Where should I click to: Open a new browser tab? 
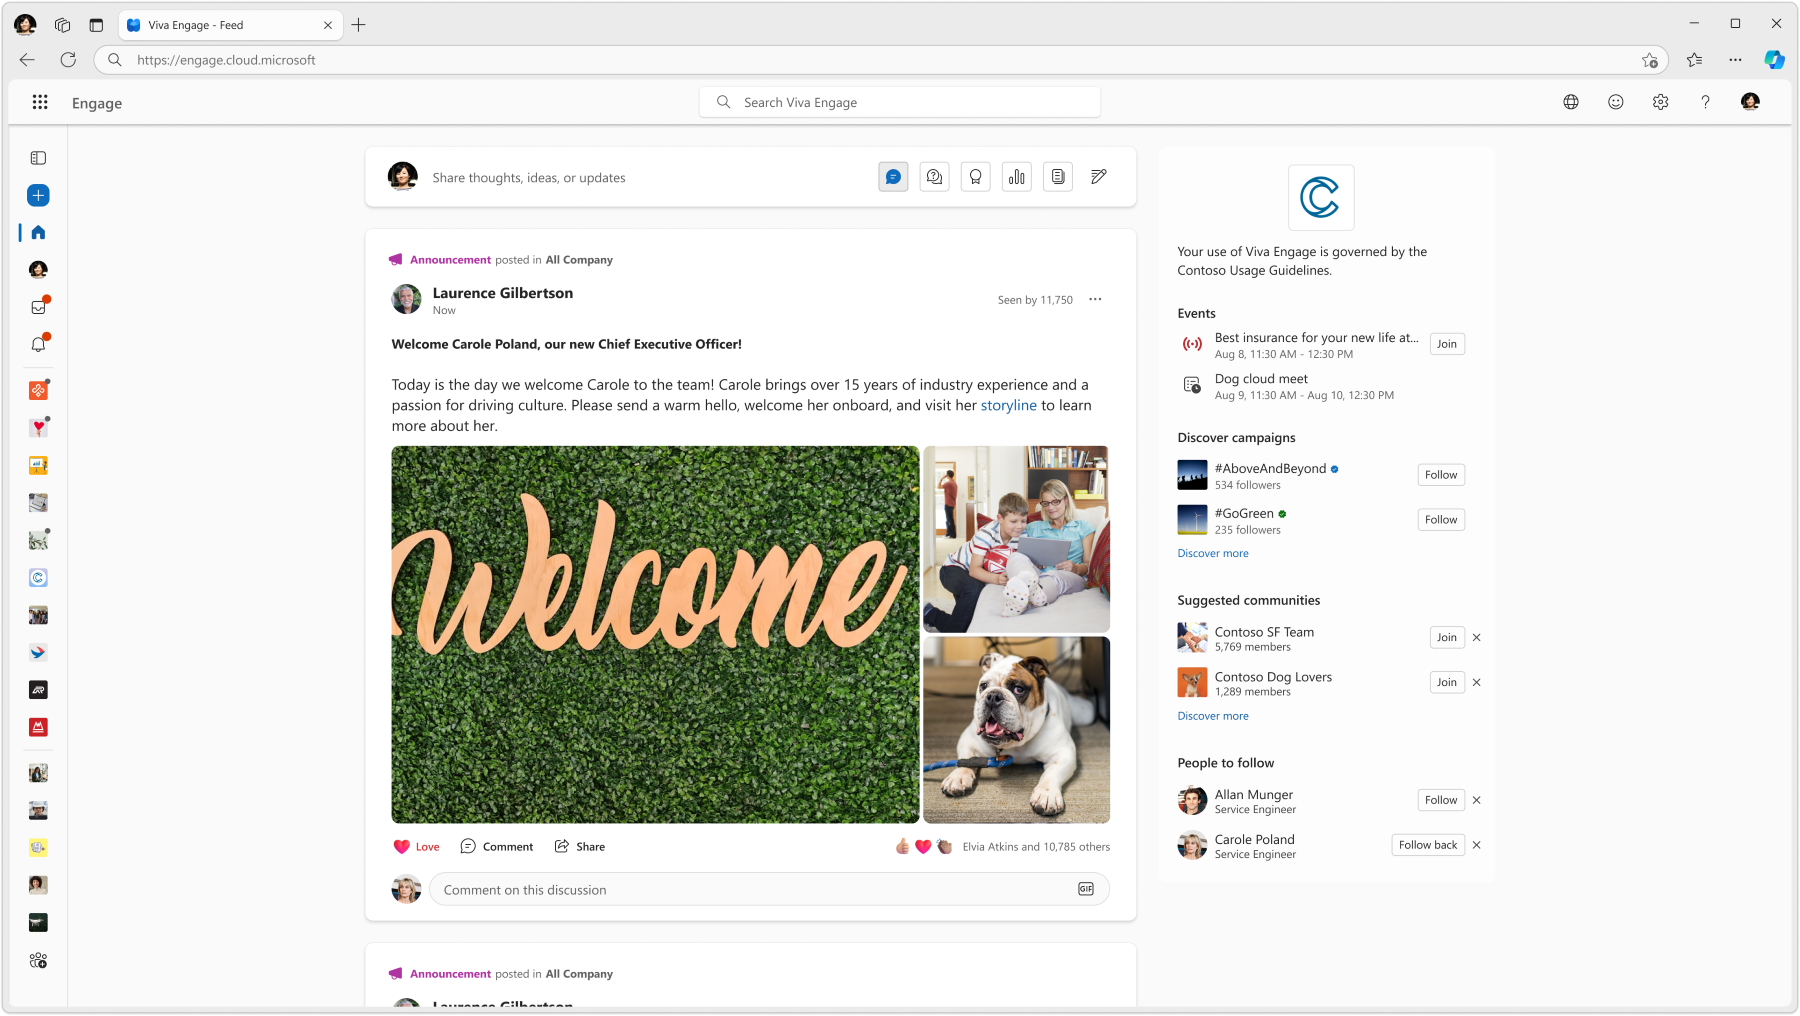click(x=358, y=25)
